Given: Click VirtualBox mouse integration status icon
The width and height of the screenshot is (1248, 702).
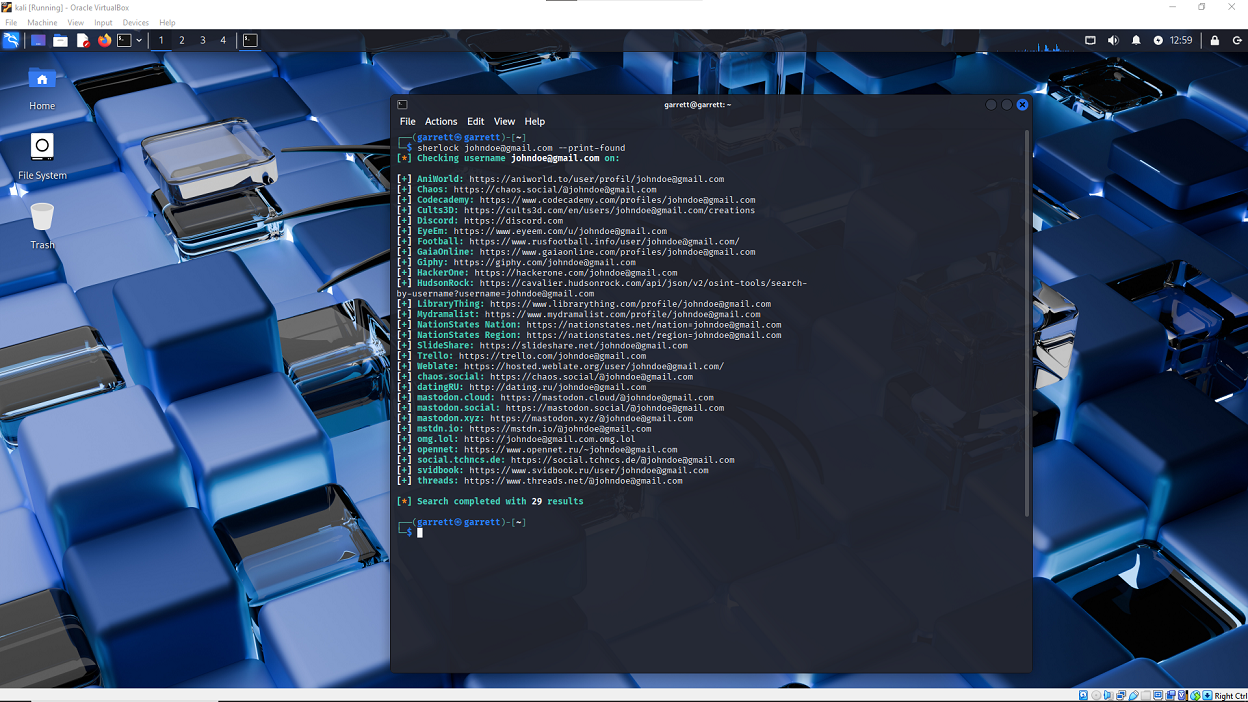Looking at the screenshot, I should click(x=1195, y=695).
